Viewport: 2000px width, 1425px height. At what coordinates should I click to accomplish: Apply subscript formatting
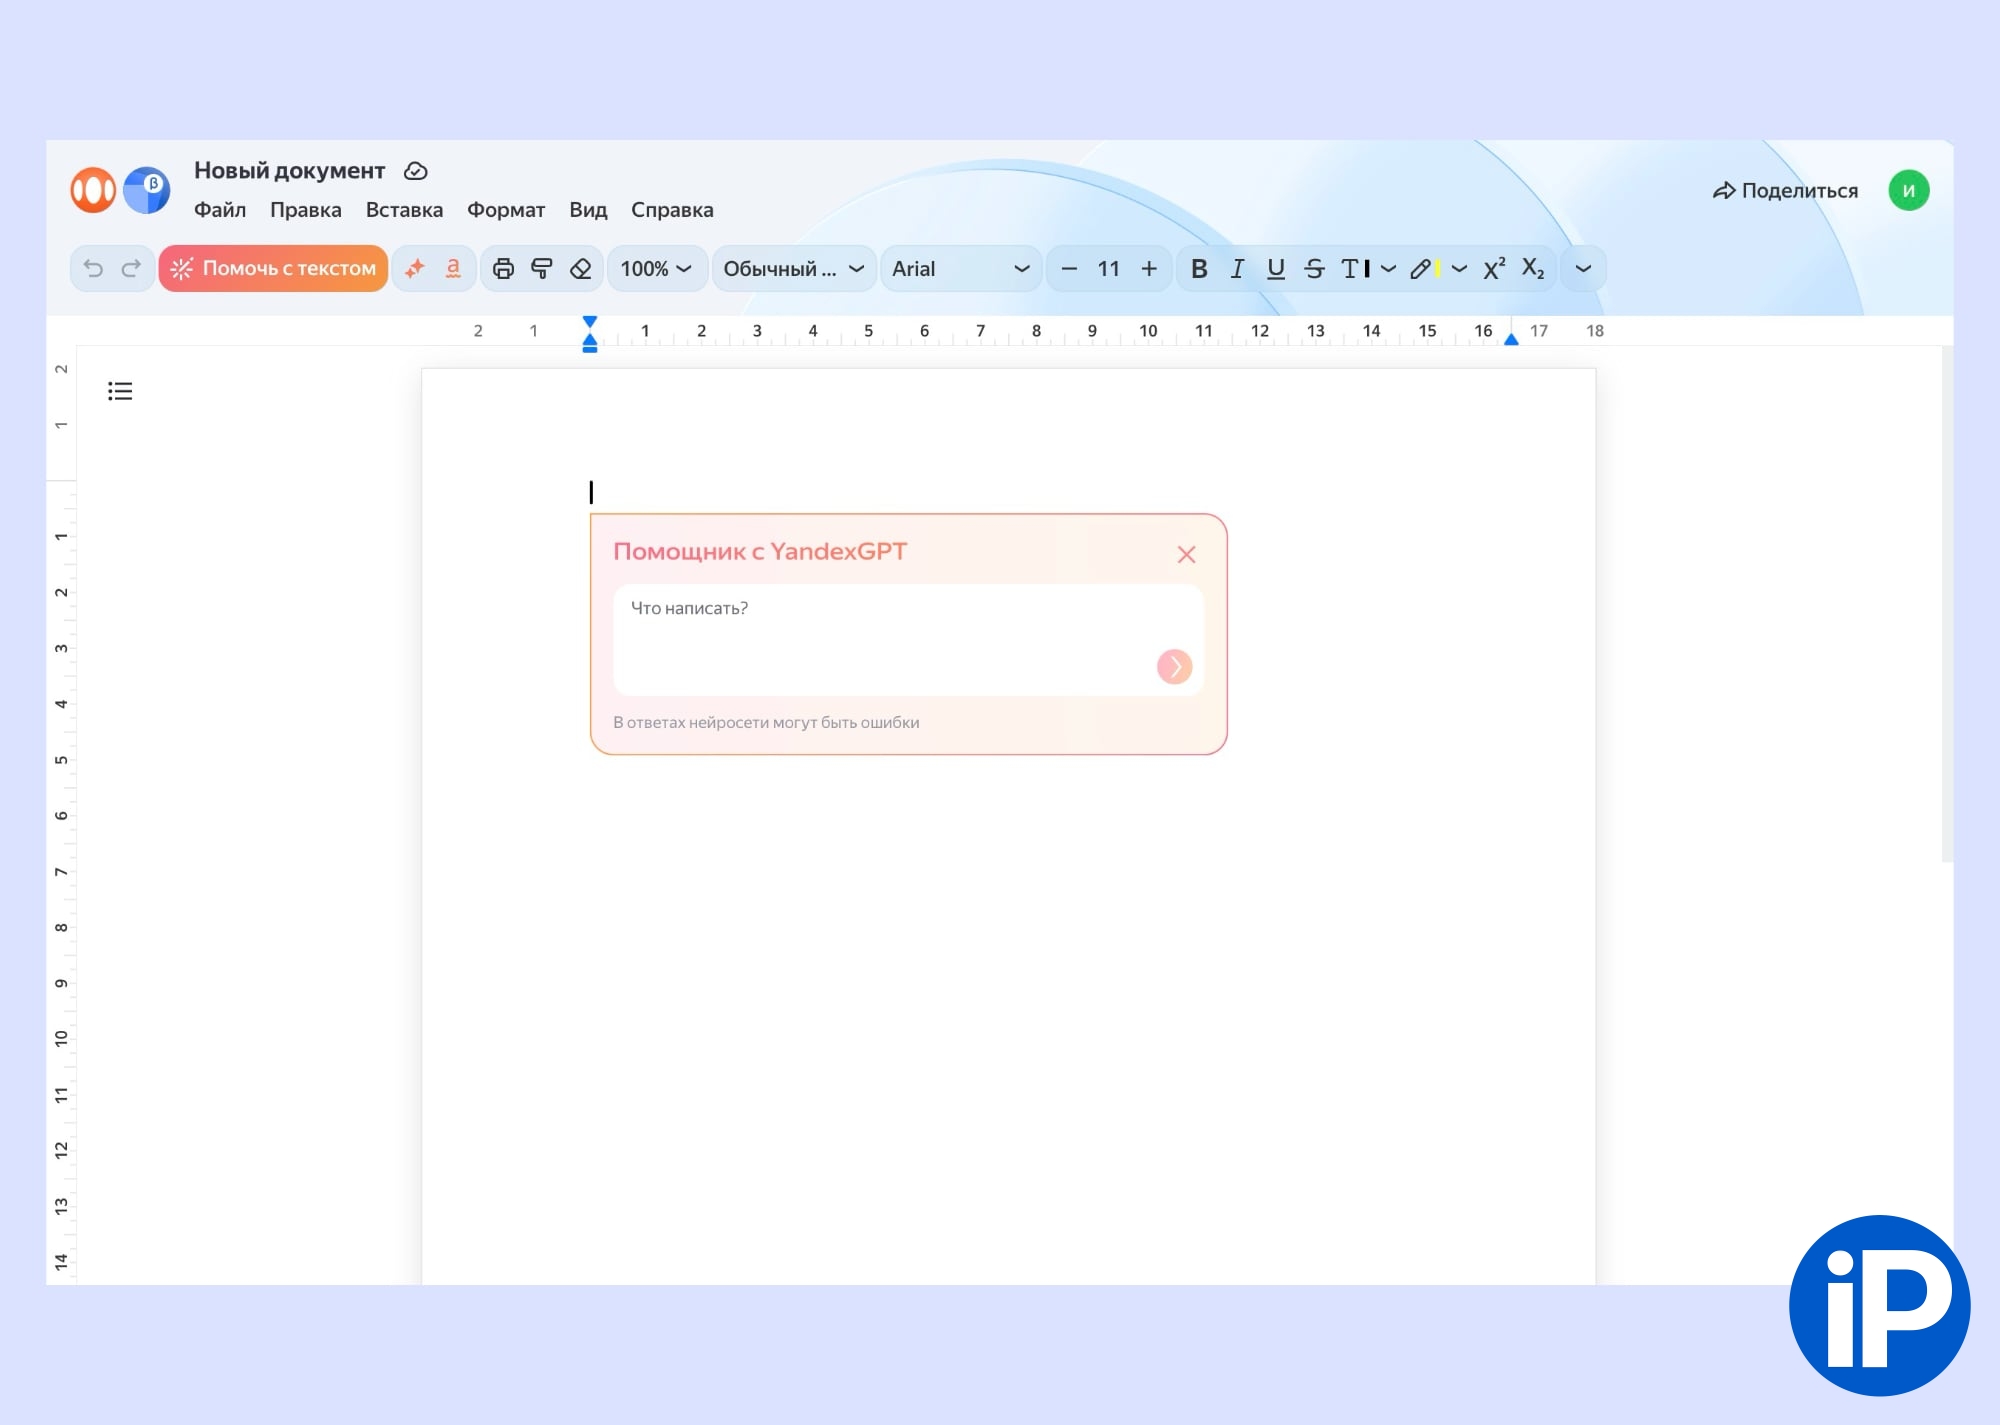click(x=1532, y=268)
